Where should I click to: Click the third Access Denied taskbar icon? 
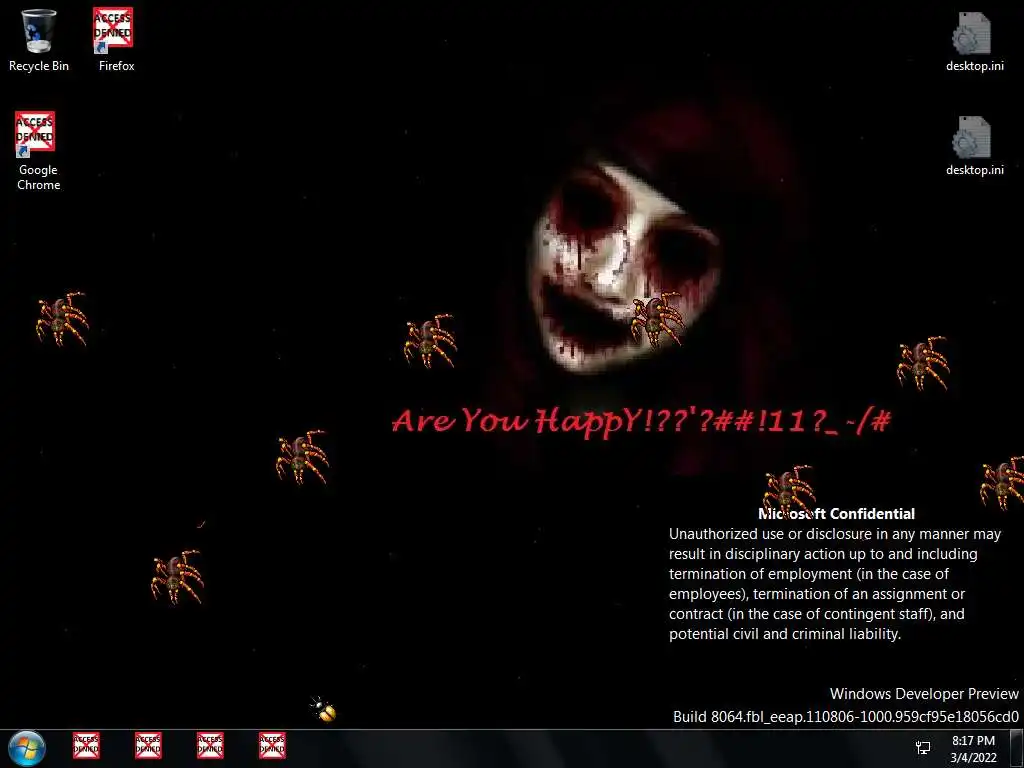210,746
